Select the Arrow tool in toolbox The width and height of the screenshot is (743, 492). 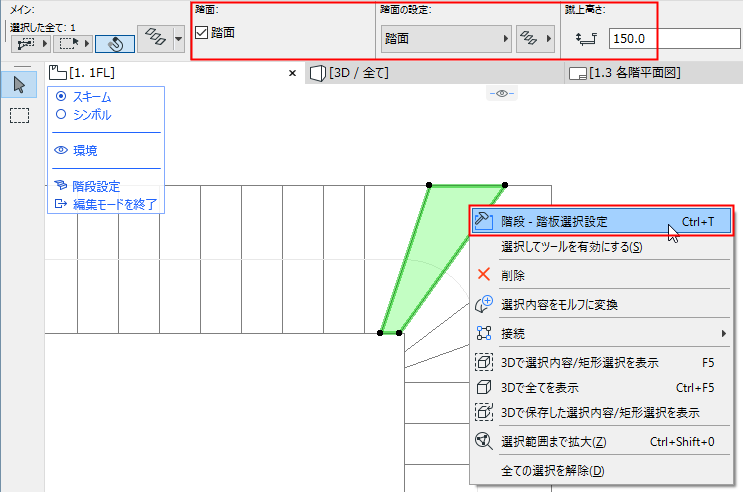pyautogui.click(x=19, y=85)
